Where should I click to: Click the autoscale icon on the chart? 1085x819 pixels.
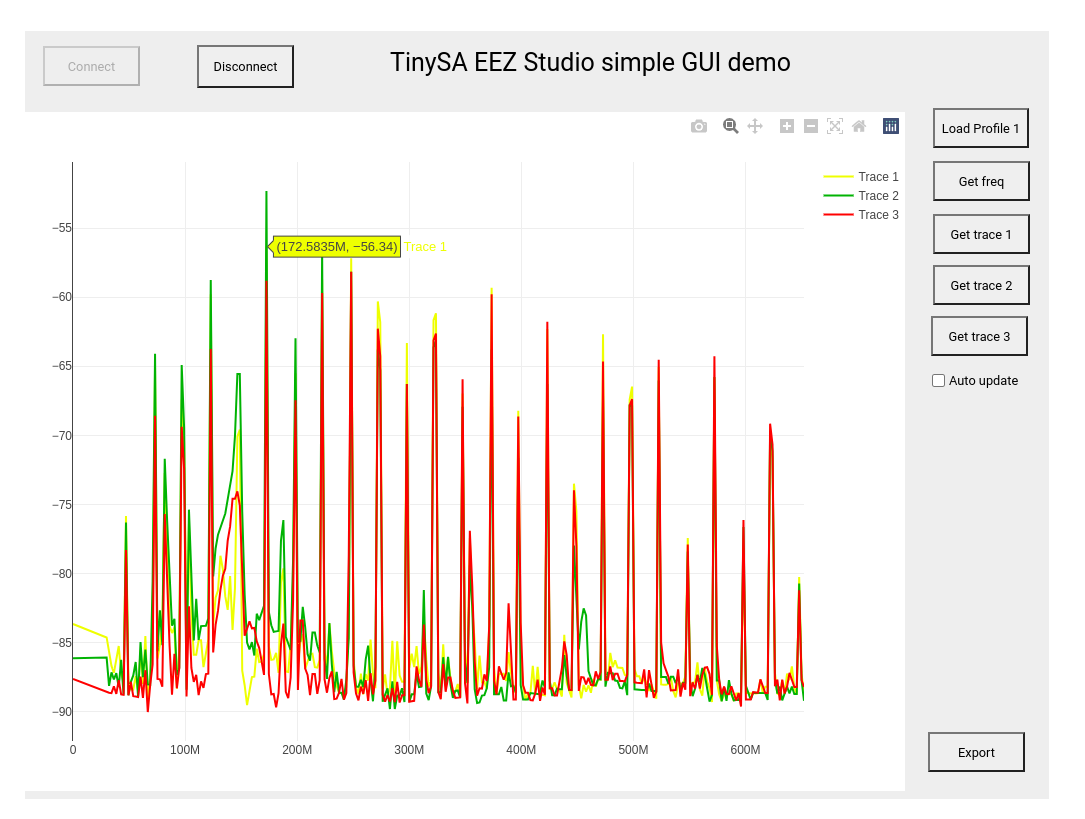[835, 126]
